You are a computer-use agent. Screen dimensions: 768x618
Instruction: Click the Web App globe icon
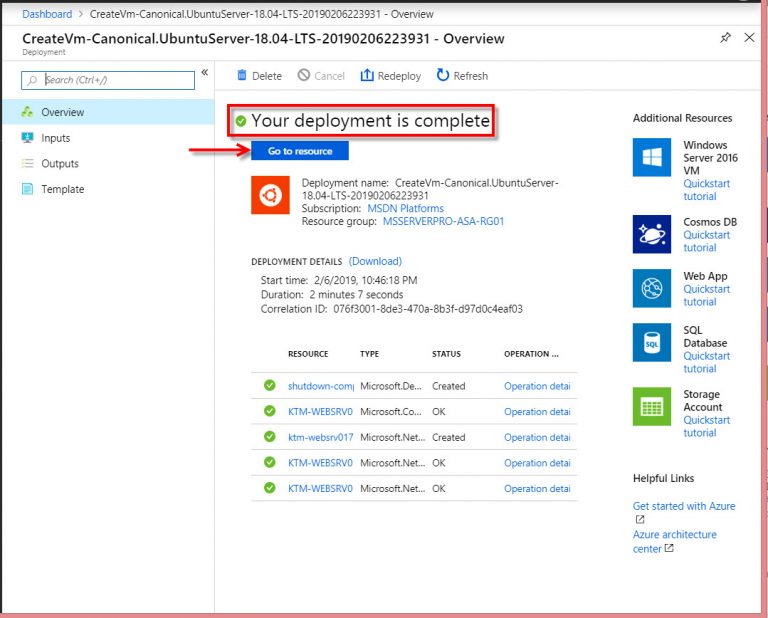(x=652, y=288)
